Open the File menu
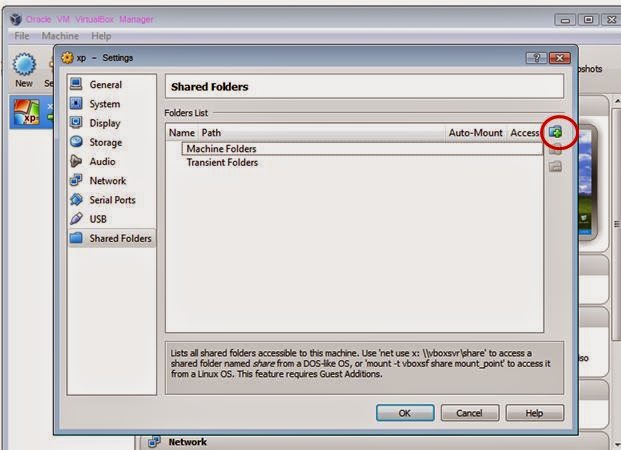Screen dimensions: 621x450 tap(21, 36)
